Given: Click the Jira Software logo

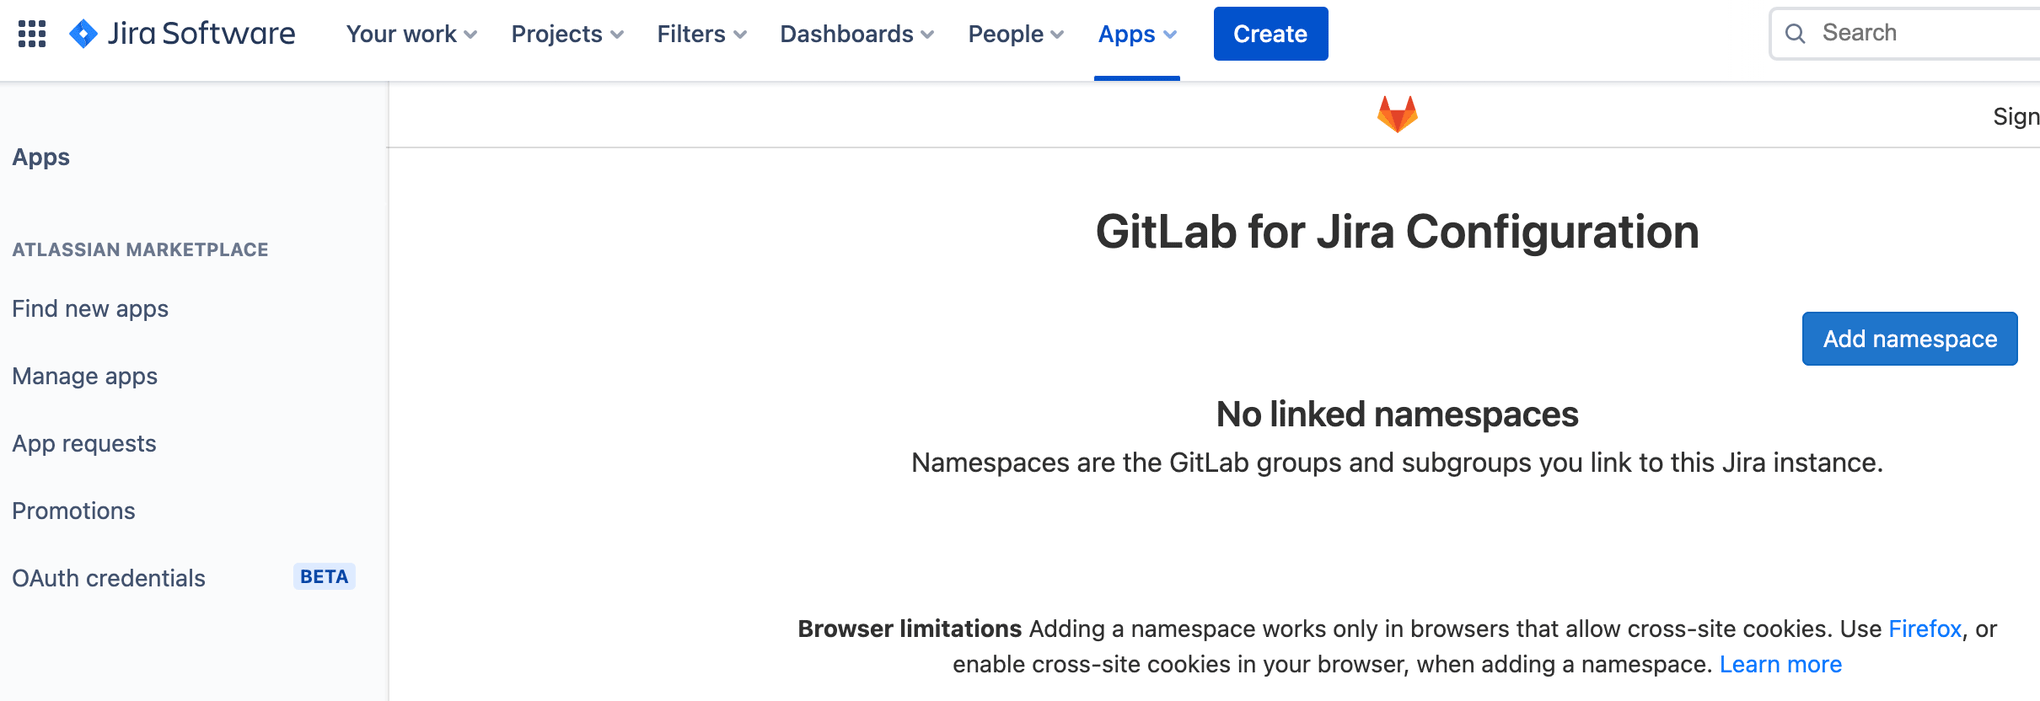Looking at the screenshot, I should (182, 34).
